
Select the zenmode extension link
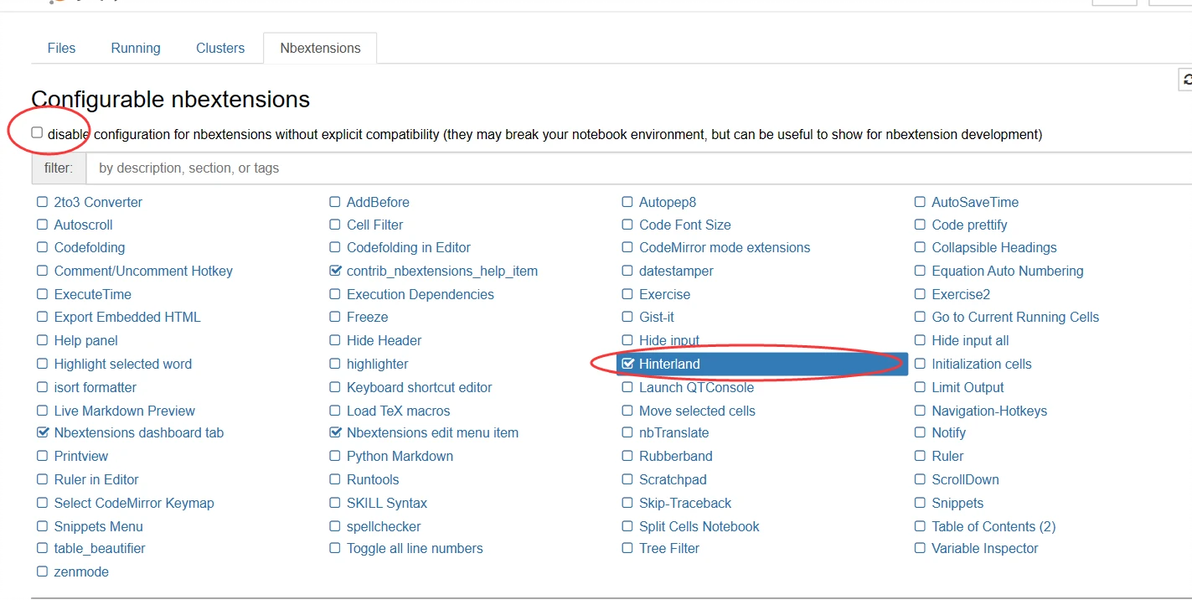[x=81, y=572]
